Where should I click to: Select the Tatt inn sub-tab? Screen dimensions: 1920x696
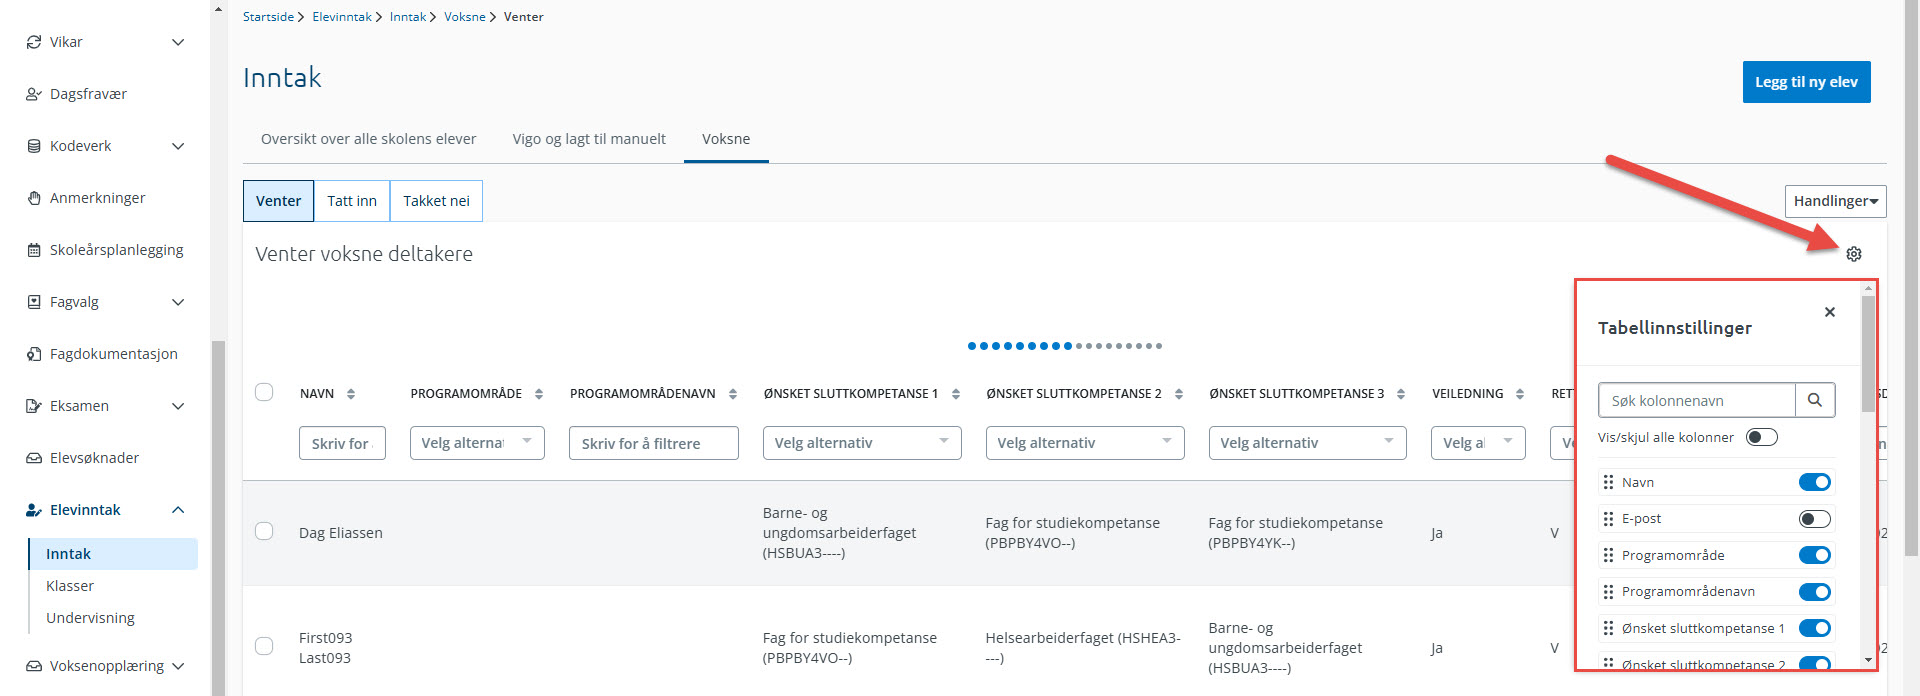(x=352, y=201)
